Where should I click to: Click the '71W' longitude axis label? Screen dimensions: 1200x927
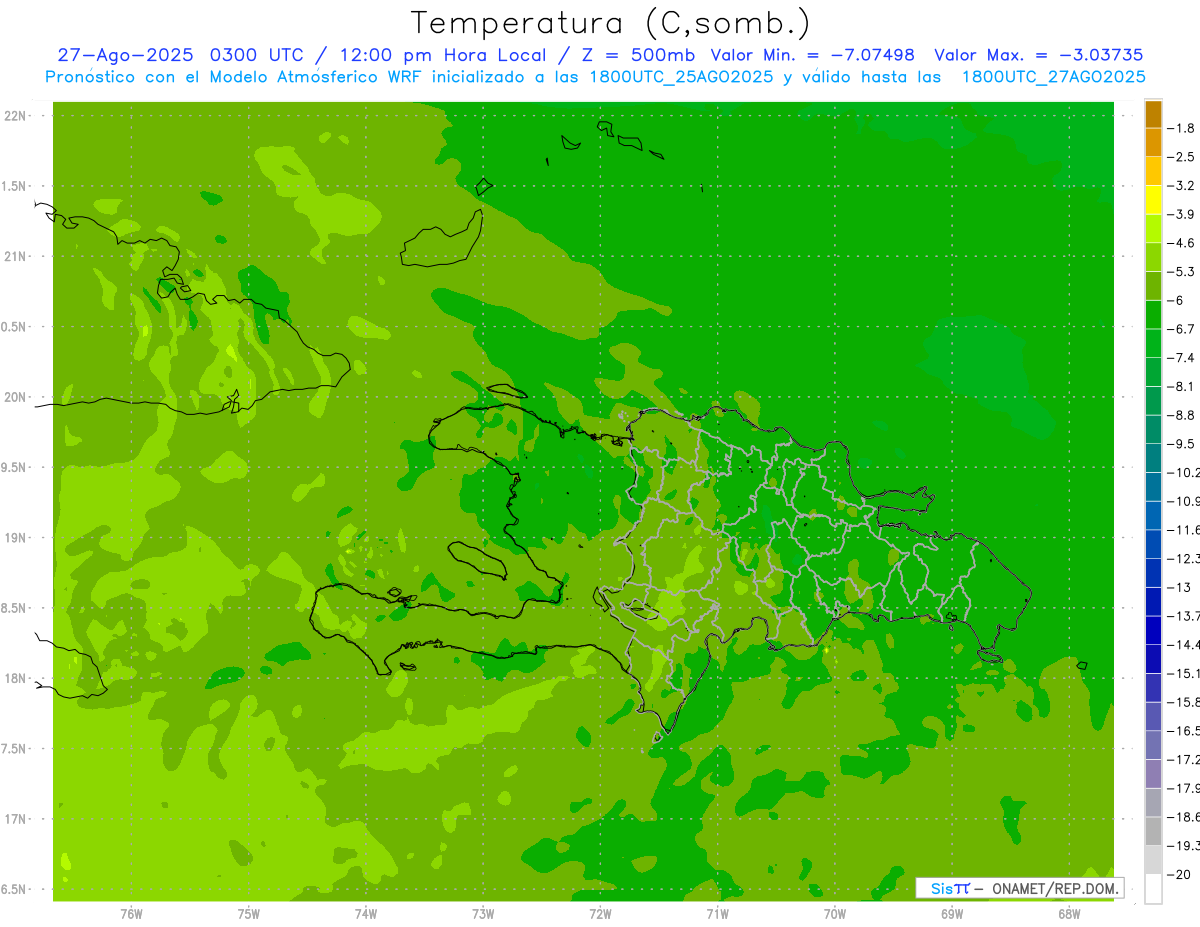pyautogui.click(x=717, y=914)
